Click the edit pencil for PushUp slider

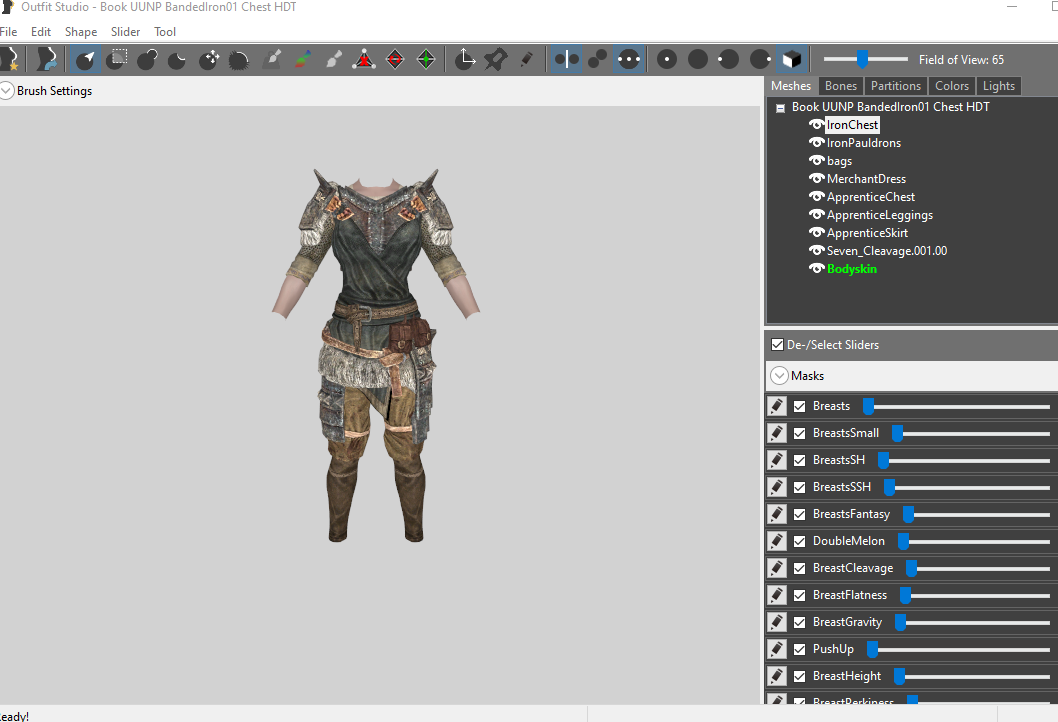[777, 649]
